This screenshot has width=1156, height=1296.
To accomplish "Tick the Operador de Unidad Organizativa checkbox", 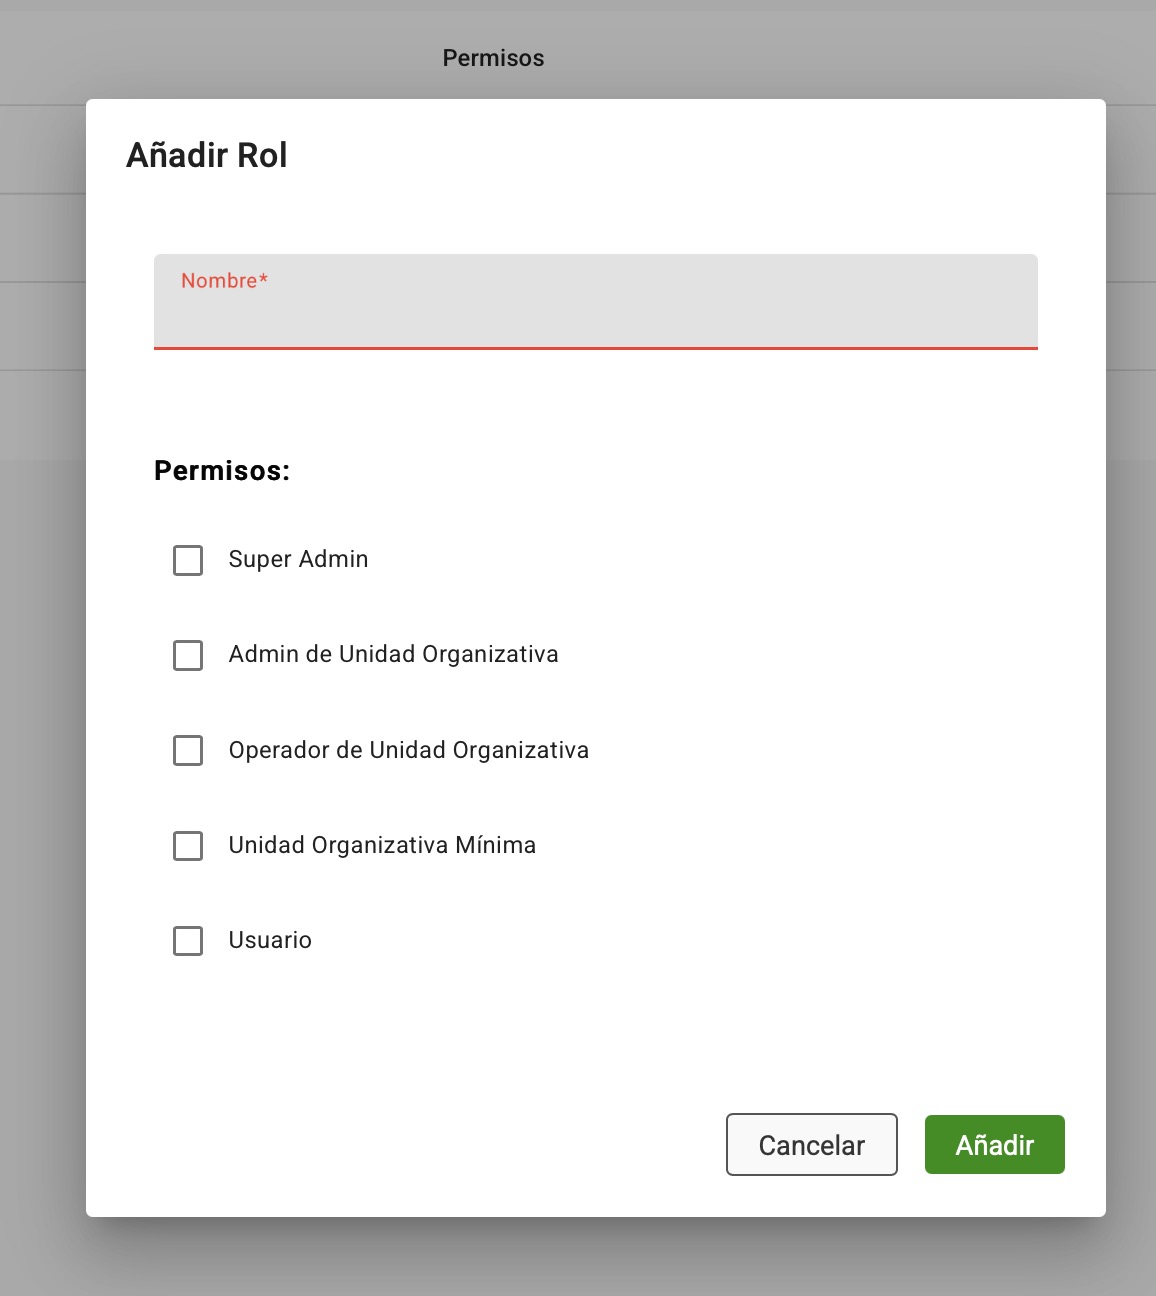I will pos(188,750).
